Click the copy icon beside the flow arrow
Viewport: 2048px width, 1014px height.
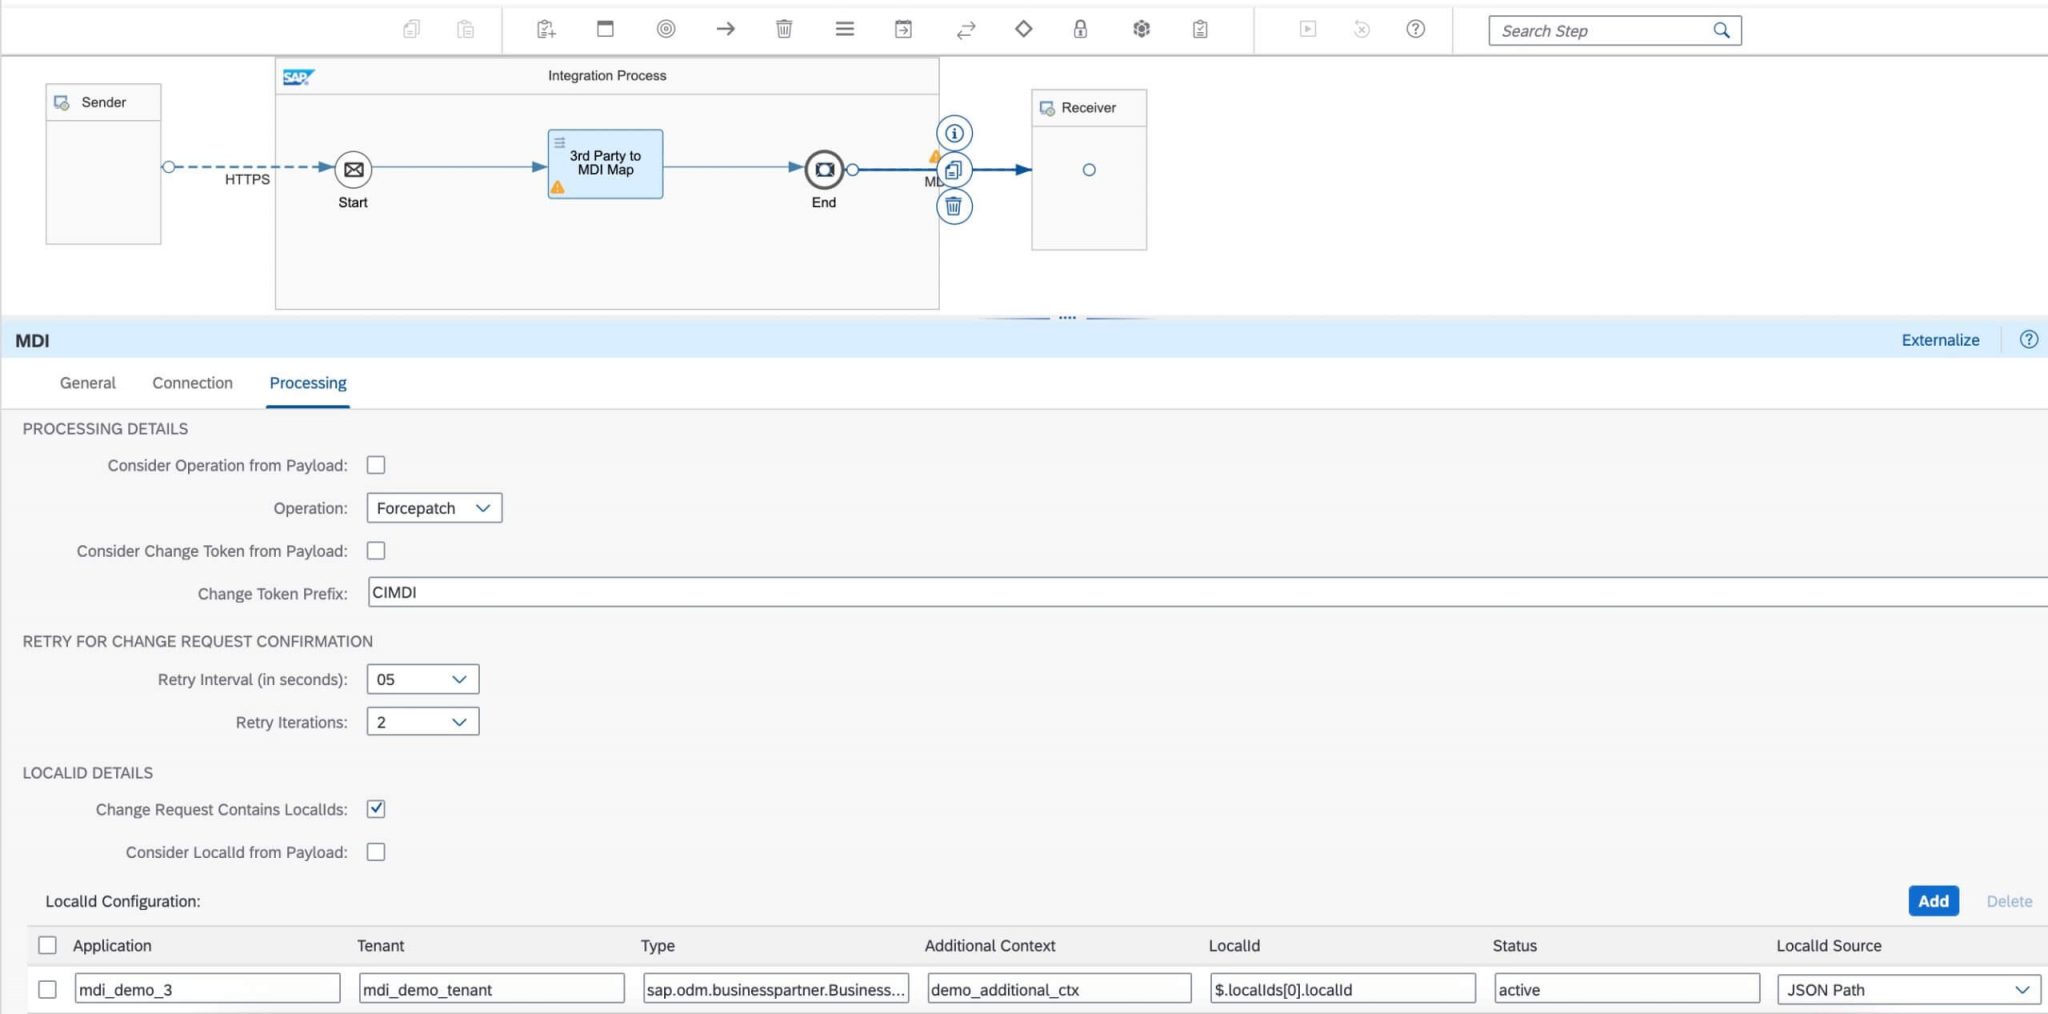point(953,169)
